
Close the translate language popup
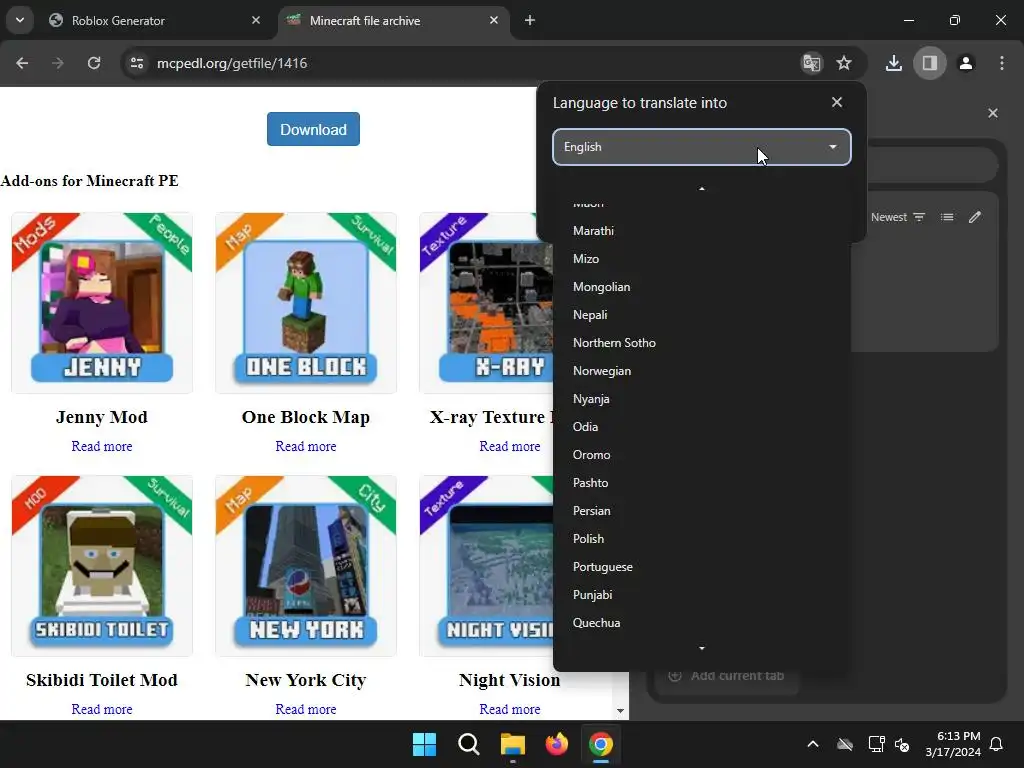(837, 103)
